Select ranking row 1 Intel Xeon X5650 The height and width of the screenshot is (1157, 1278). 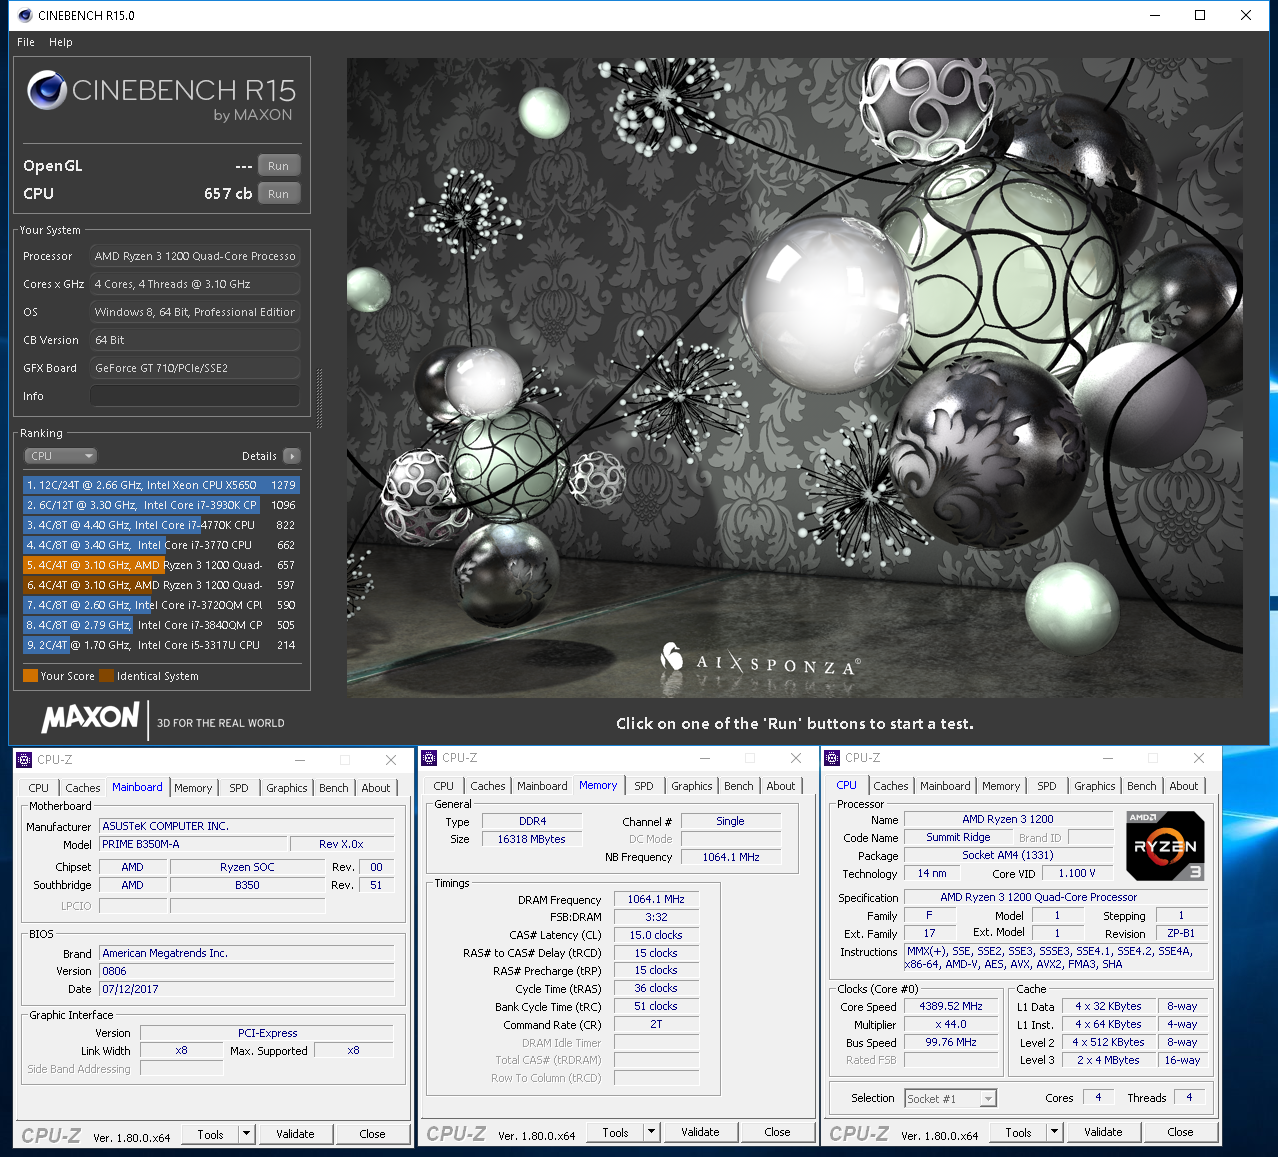(x=161, y=485)
